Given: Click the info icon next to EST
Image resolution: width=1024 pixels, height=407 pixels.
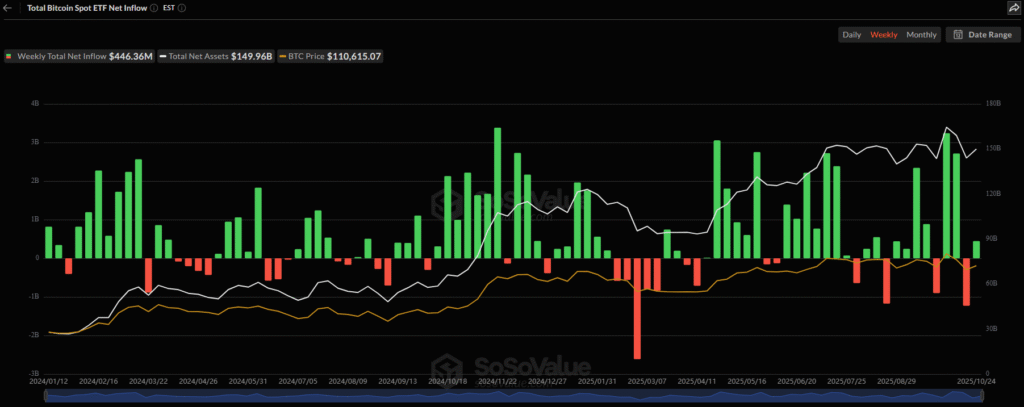Looking at the screenshot, I should coord(183,8).
